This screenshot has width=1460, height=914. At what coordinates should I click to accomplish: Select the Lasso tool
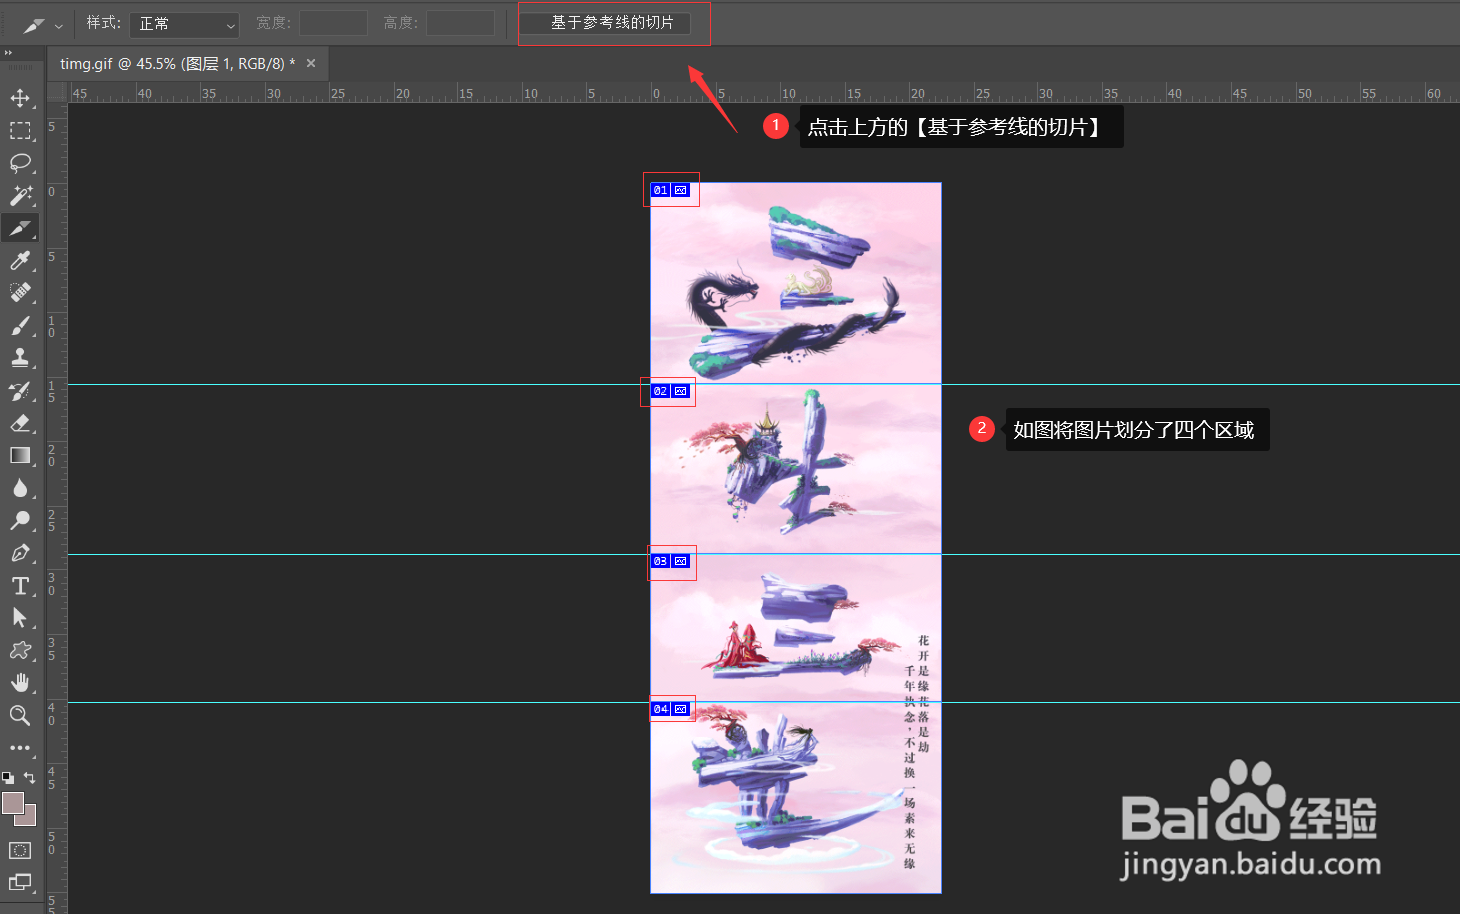point(20,163)
